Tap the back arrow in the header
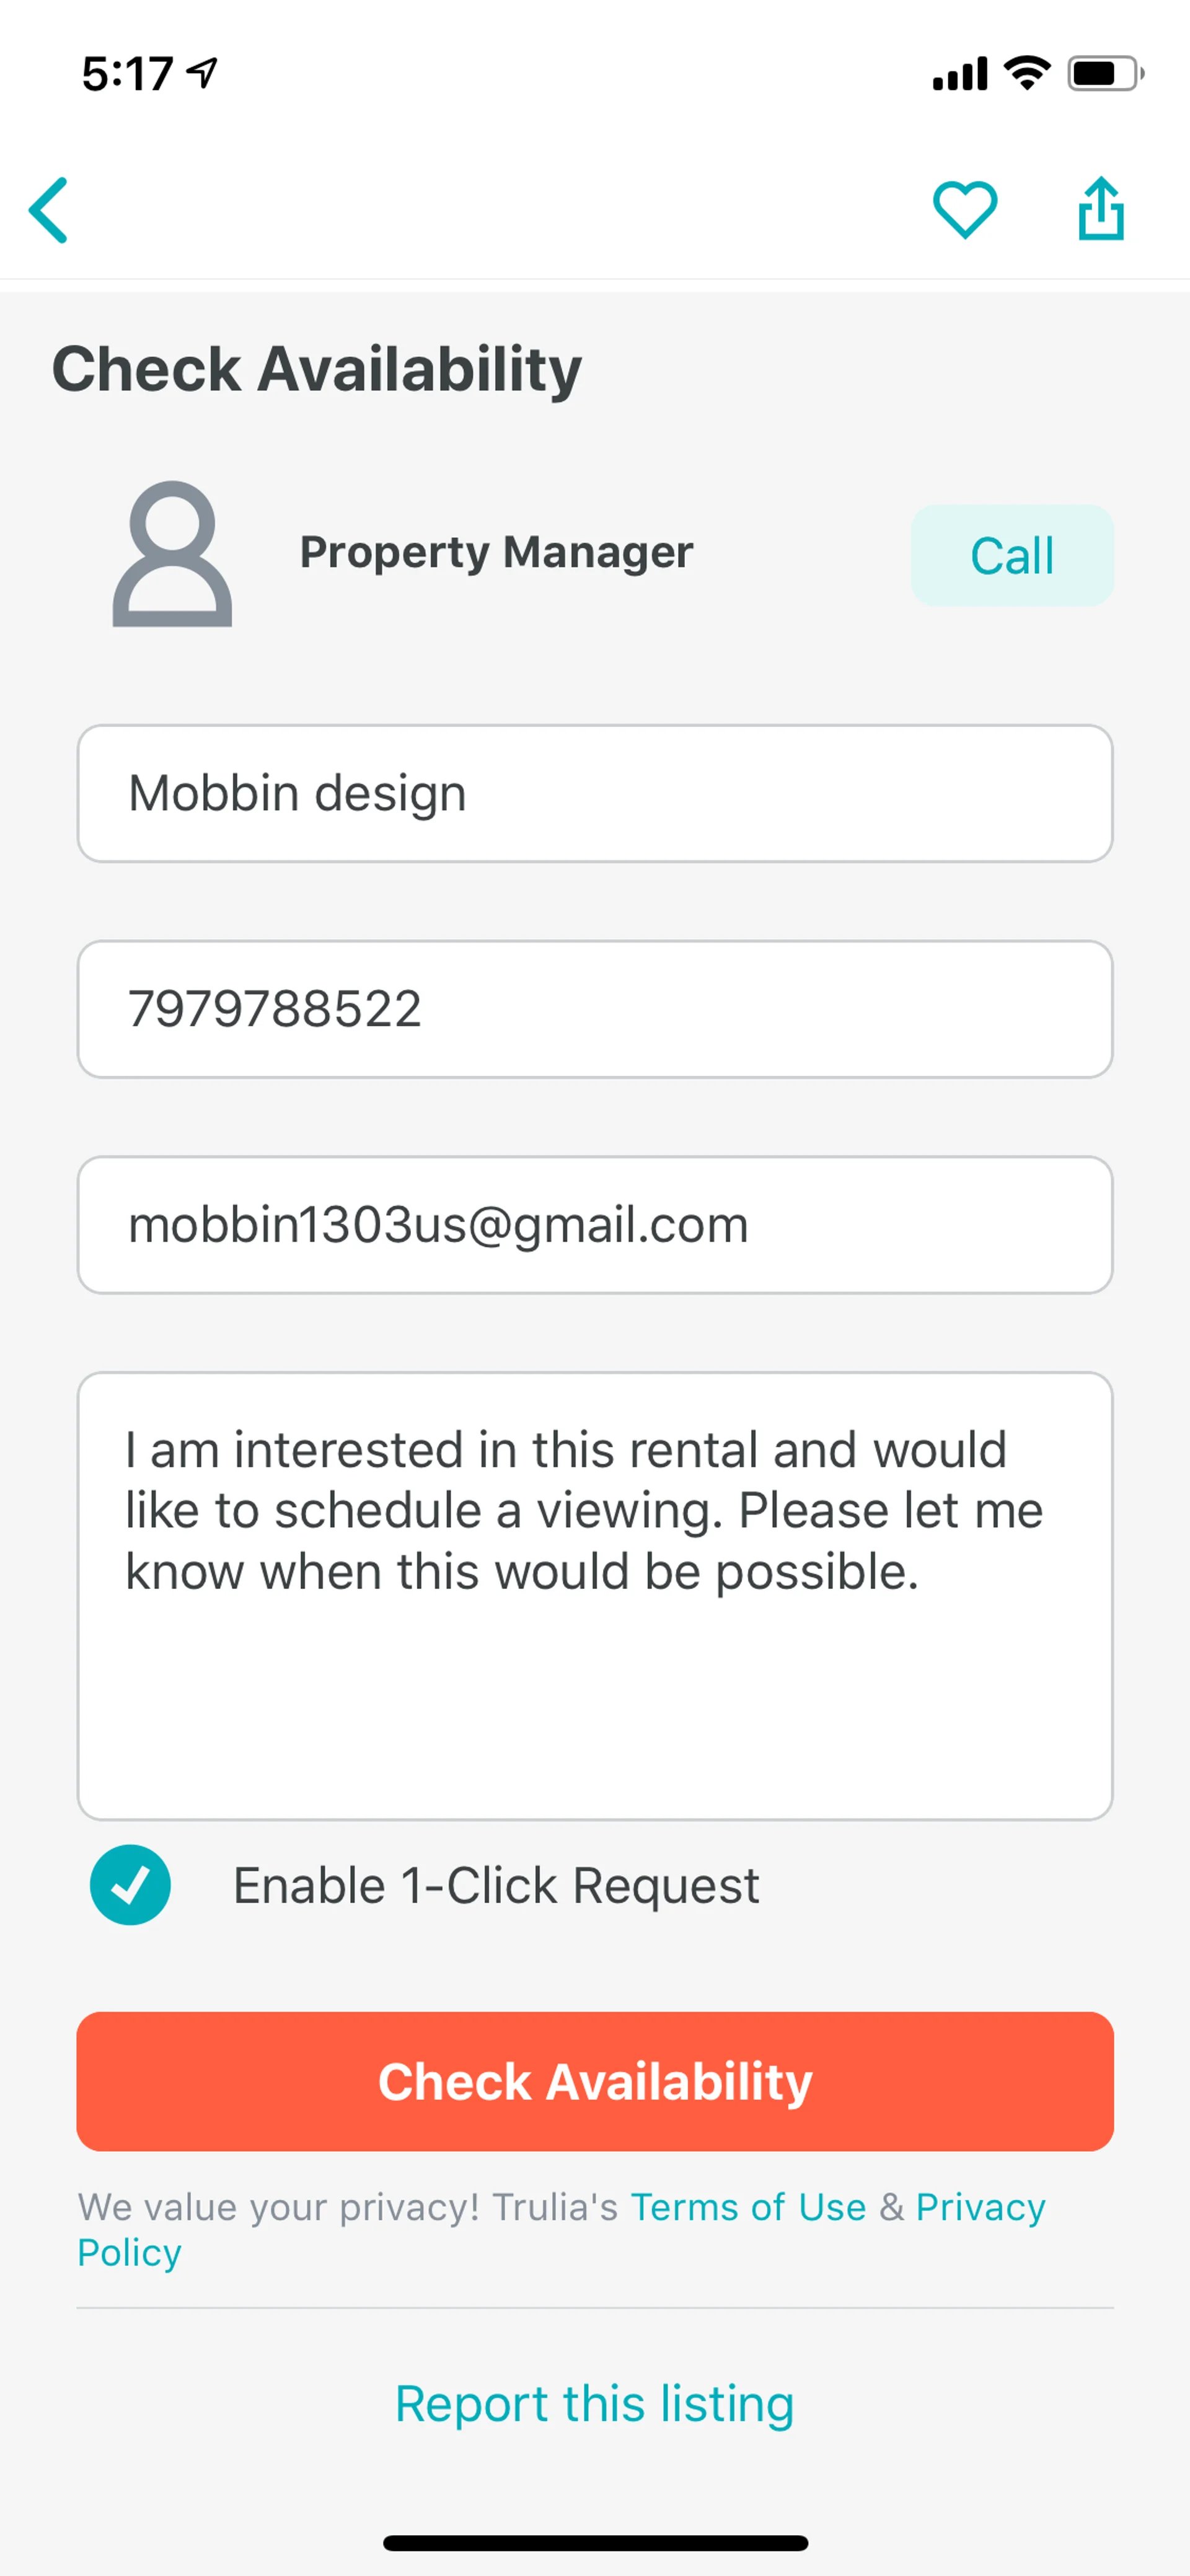Image resolution: width=1190 pixels, height=2576 pixels. 49,210
